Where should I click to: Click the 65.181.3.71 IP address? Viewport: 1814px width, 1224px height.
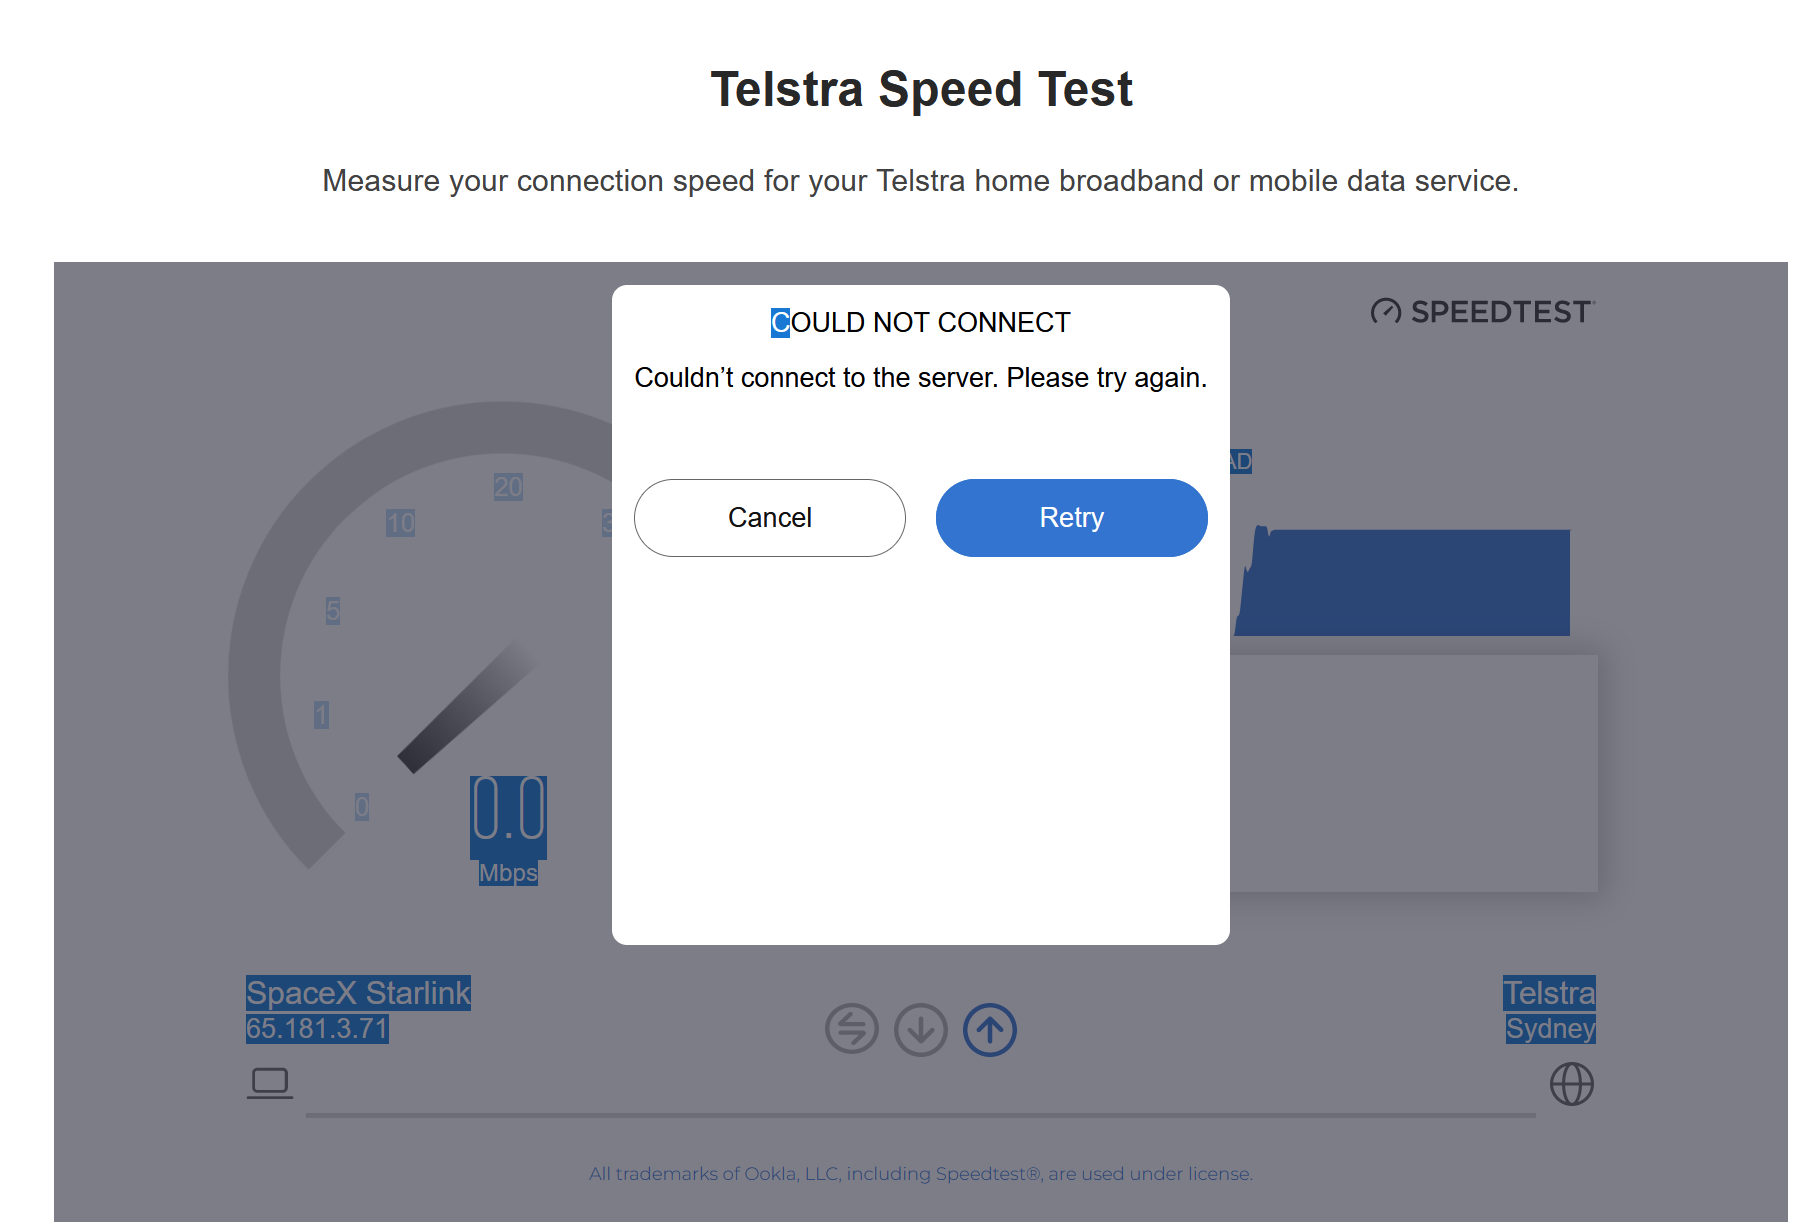coord(317,1028)
